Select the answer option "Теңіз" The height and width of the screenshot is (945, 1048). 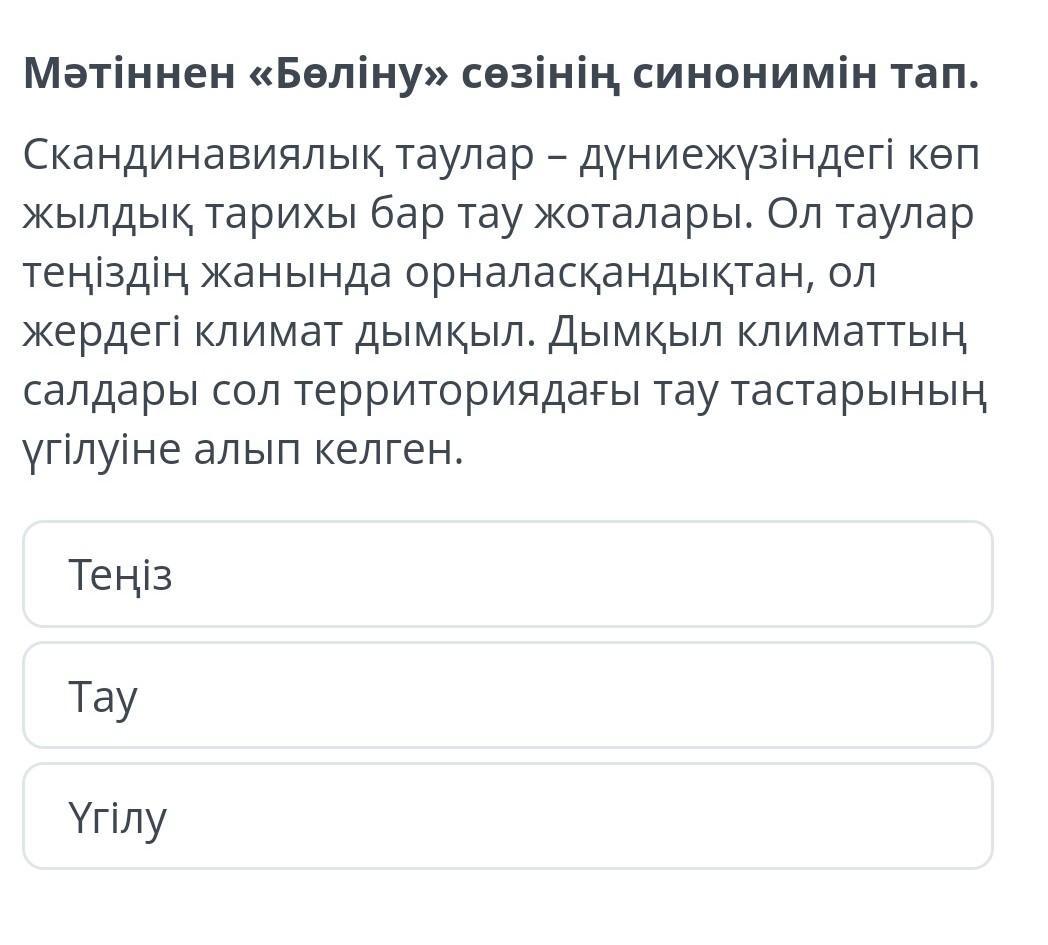click(507, 574)
